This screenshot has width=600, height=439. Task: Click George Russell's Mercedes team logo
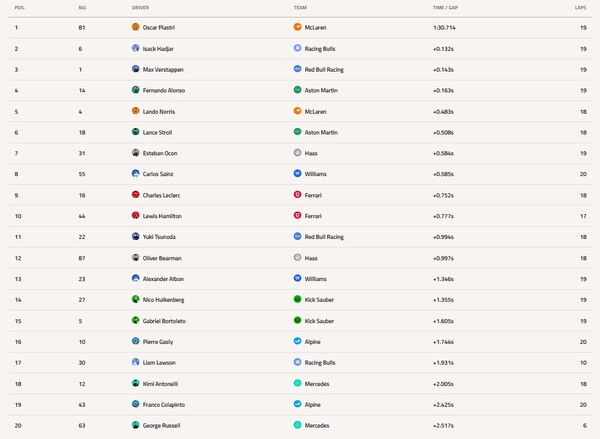pos(297,425)
